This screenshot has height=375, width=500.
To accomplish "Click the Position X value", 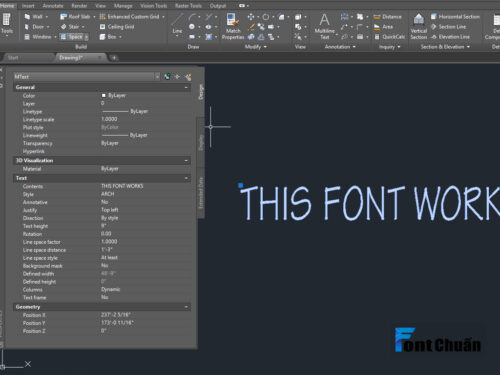I will (115, 315).
